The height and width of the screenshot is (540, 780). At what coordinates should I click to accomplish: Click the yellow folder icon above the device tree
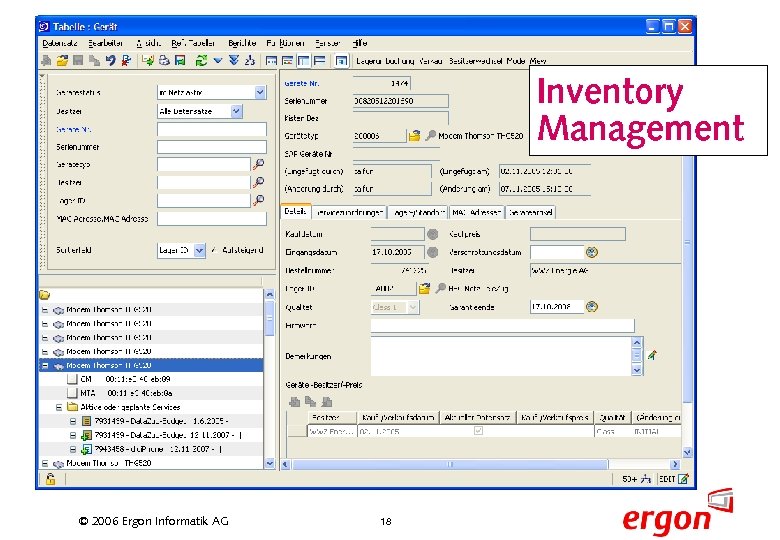pos(45,295)
